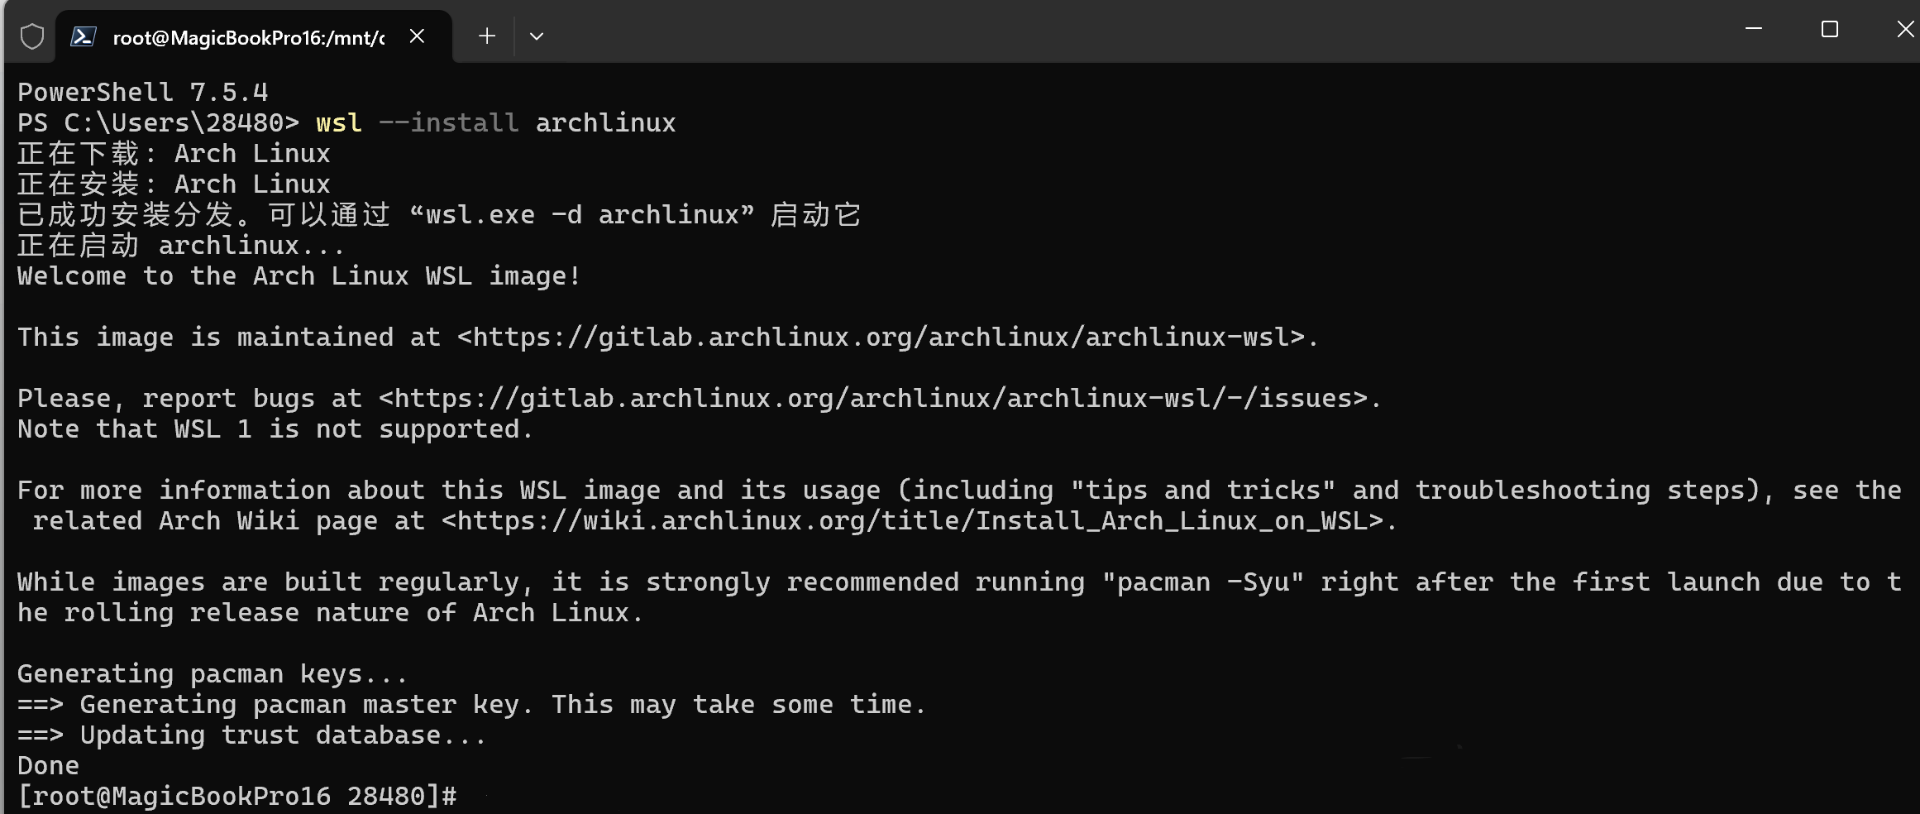Screen dimensions: 1920x814
Task: Click the Done output line
Action: click(x=47, y=766)
